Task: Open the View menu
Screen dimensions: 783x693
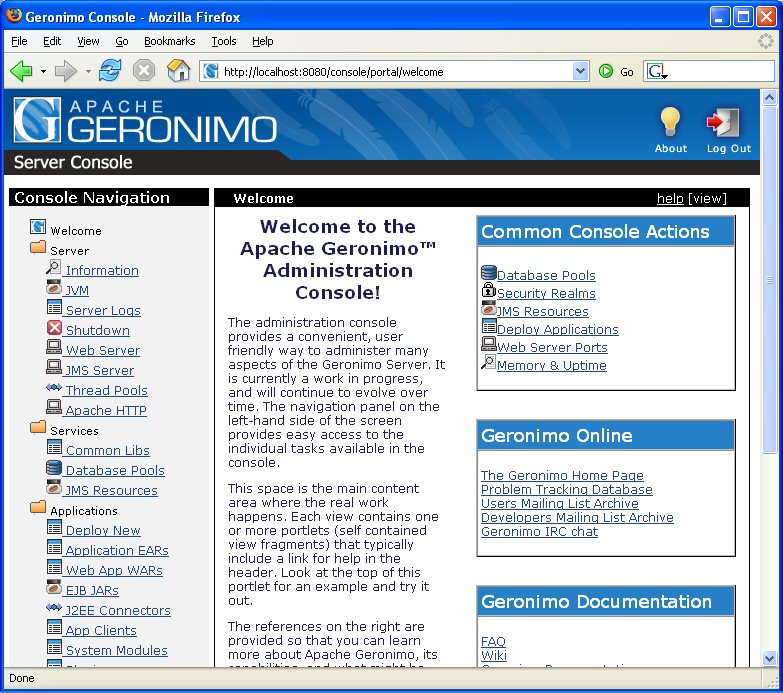Action: click(88, 41)
